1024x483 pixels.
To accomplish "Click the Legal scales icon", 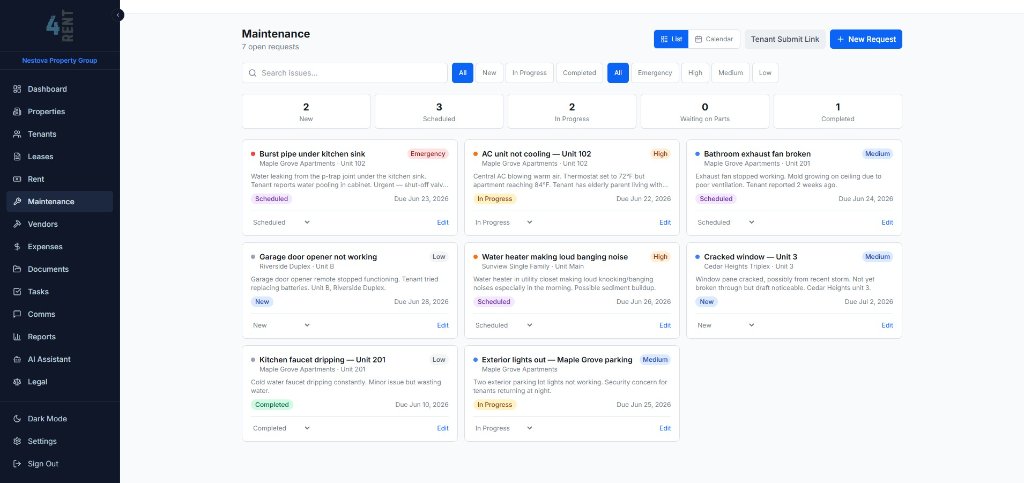I will (x=17, y=382).
